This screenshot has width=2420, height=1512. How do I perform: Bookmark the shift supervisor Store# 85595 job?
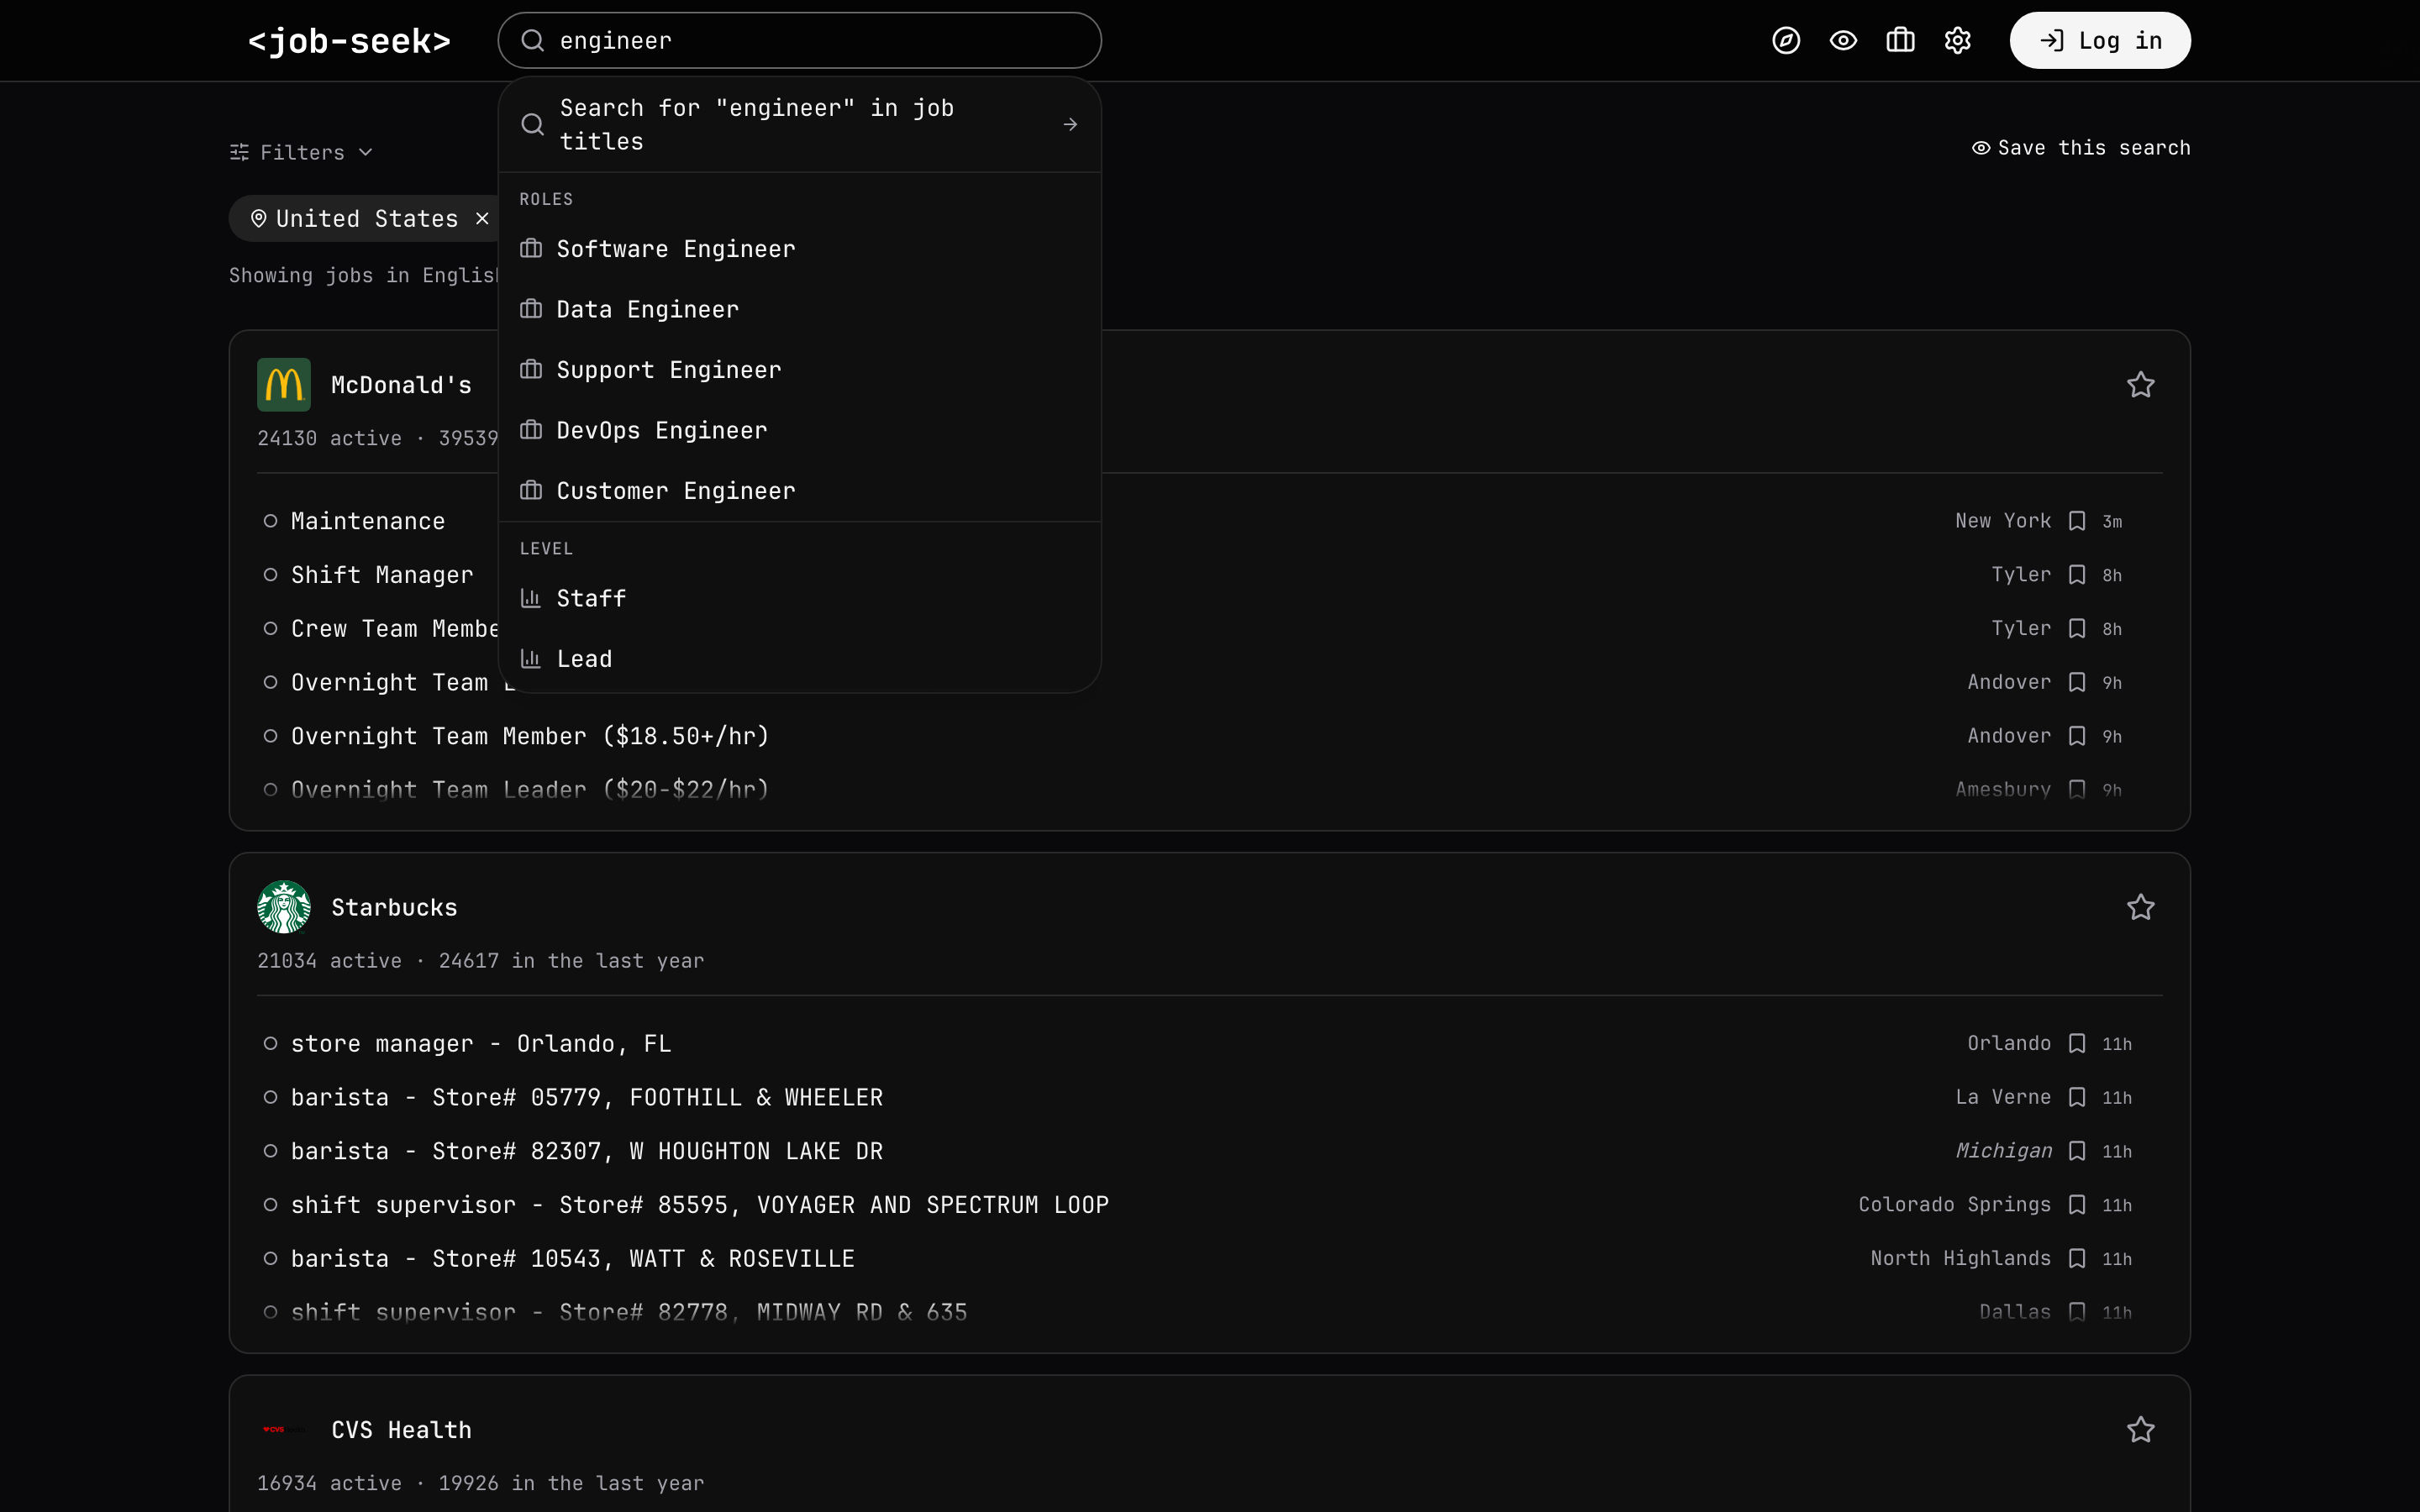tap(2077, 1205)
